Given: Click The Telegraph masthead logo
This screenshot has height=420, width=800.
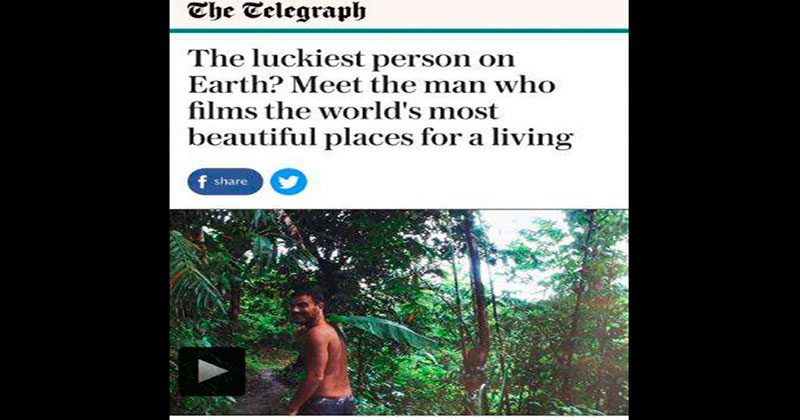Looking at the screenshot, I should (x=276, y=11).
